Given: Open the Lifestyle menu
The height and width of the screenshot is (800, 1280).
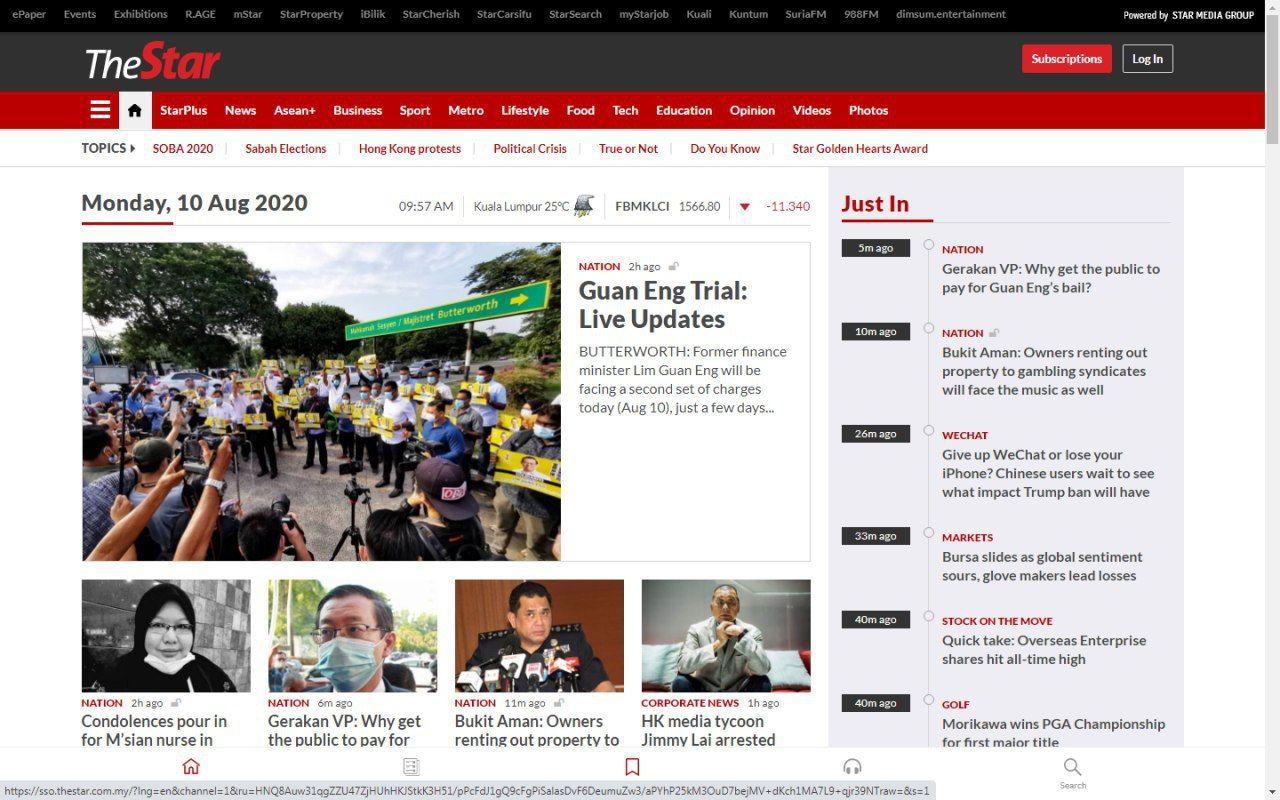Looking at the screenshot, I should 525,110.
